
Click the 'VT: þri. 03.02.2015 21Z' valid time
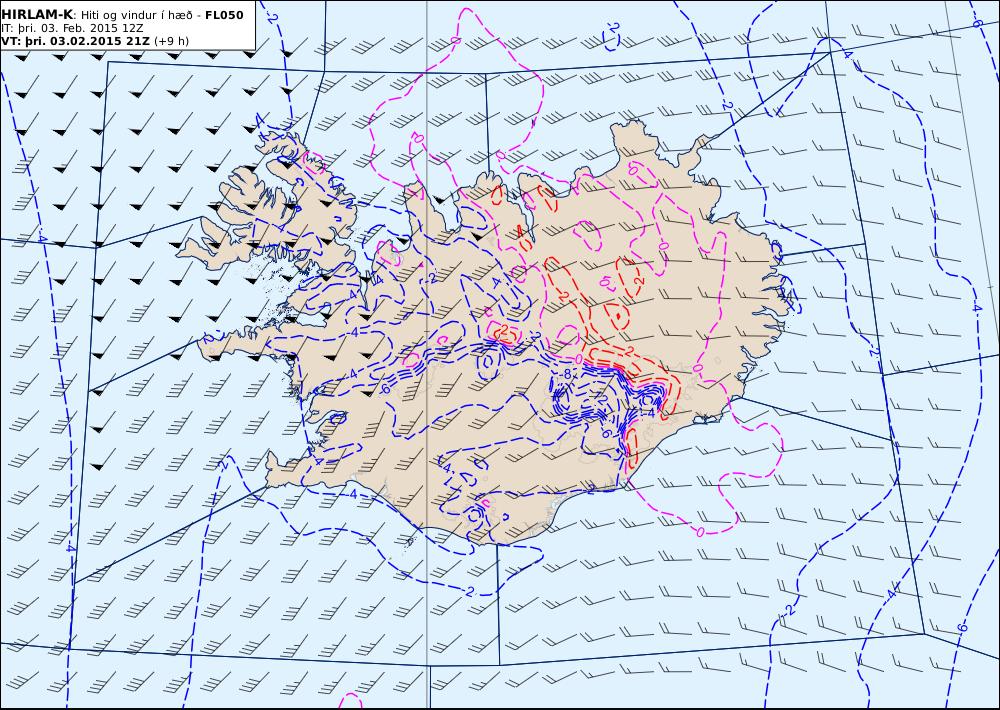[76, 41]
